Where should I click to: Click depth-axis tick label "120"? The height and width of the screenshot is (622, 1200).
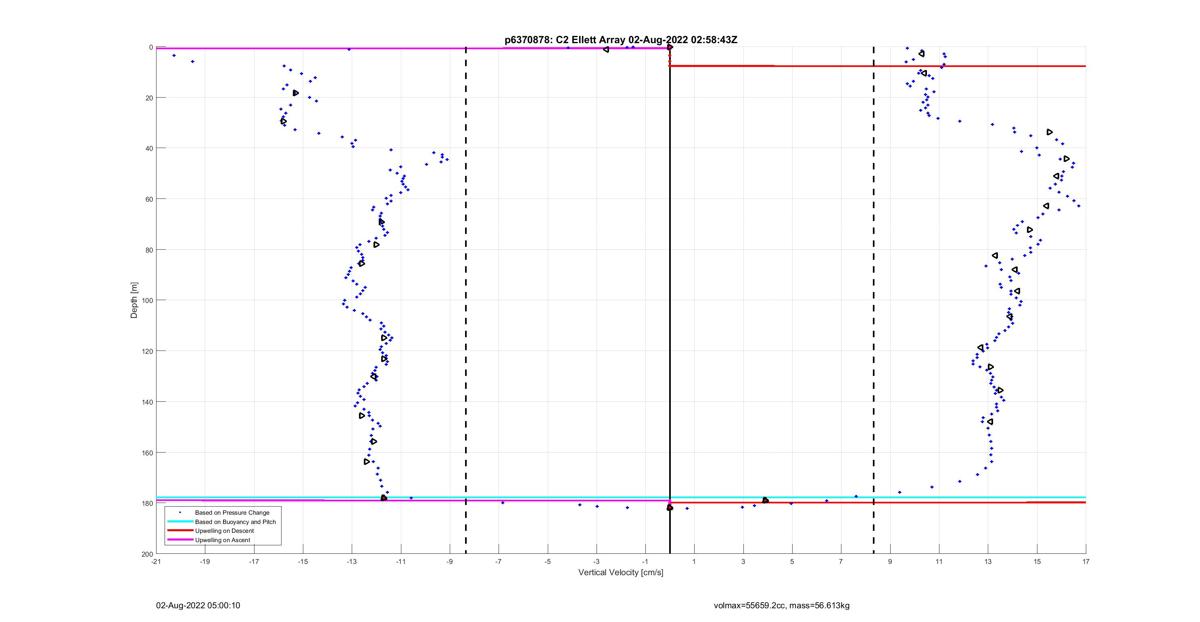(x=146, y=351)
